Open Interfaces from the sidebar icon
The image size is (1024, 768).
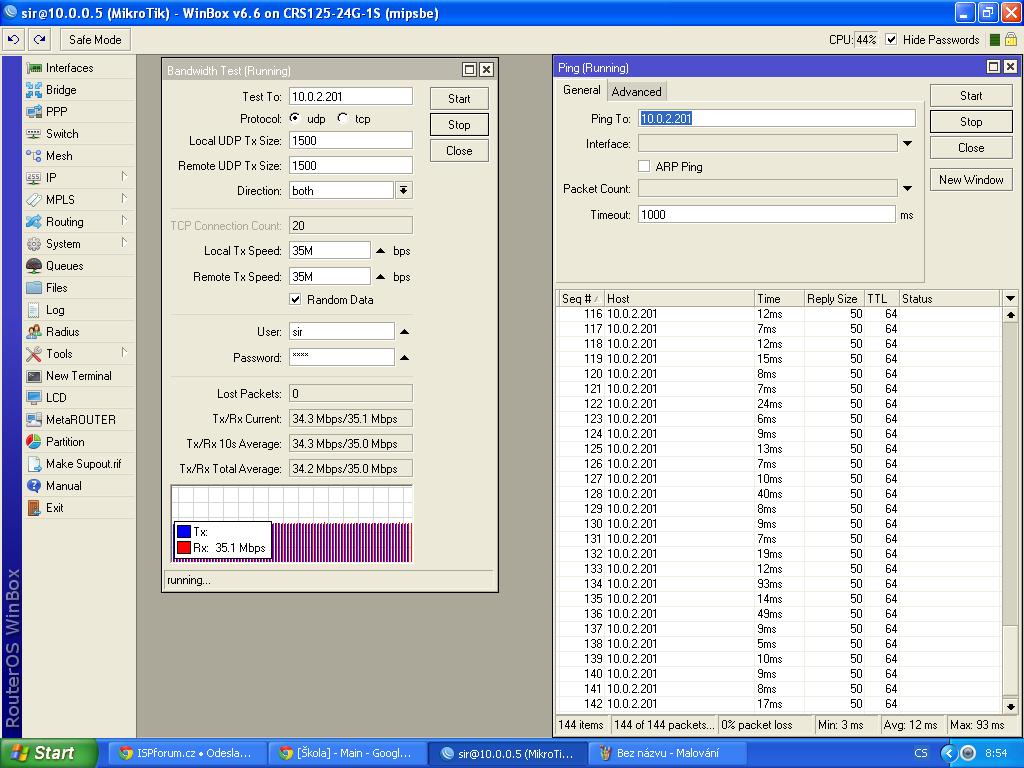pos(34,68)
